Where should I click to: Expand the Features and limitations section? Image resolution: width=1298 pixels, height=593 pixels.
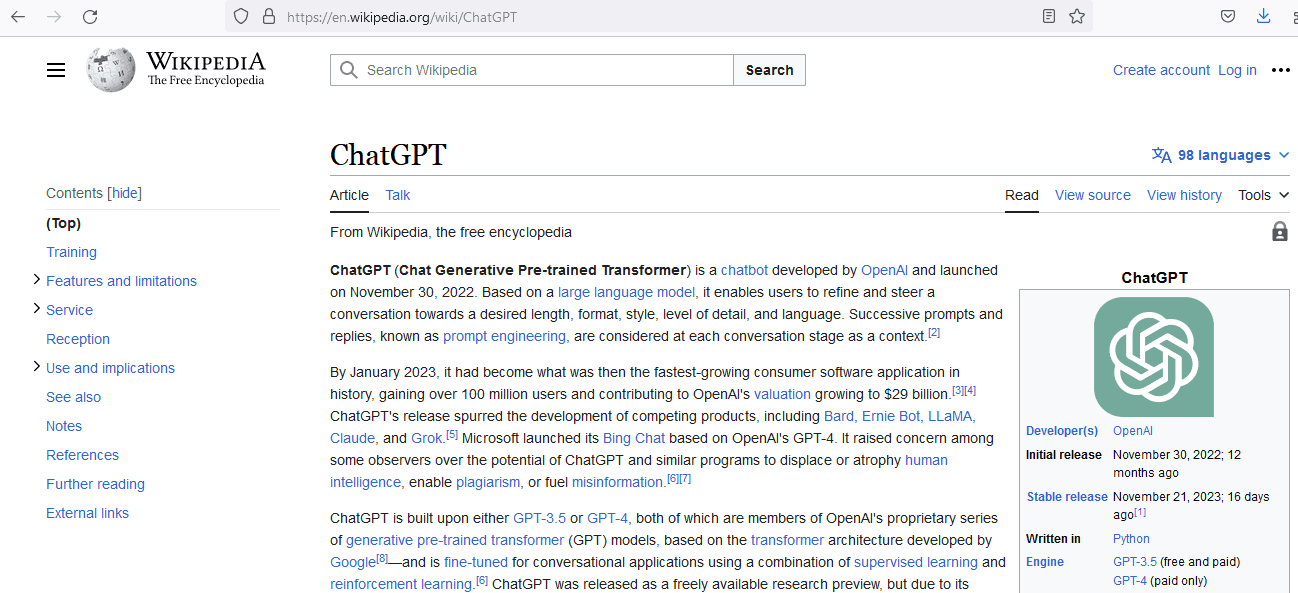(x=37, y=280)
